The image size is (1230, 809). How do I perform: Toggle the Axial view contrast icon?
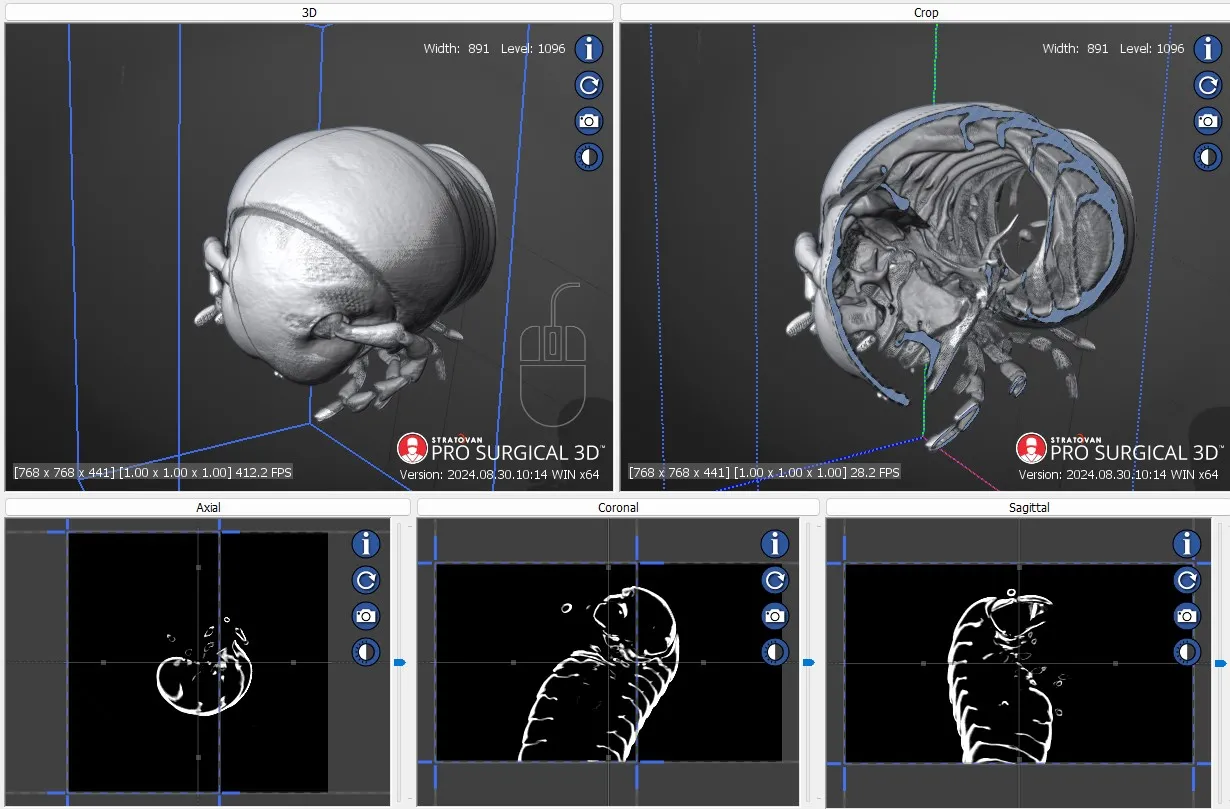(366, 652)
